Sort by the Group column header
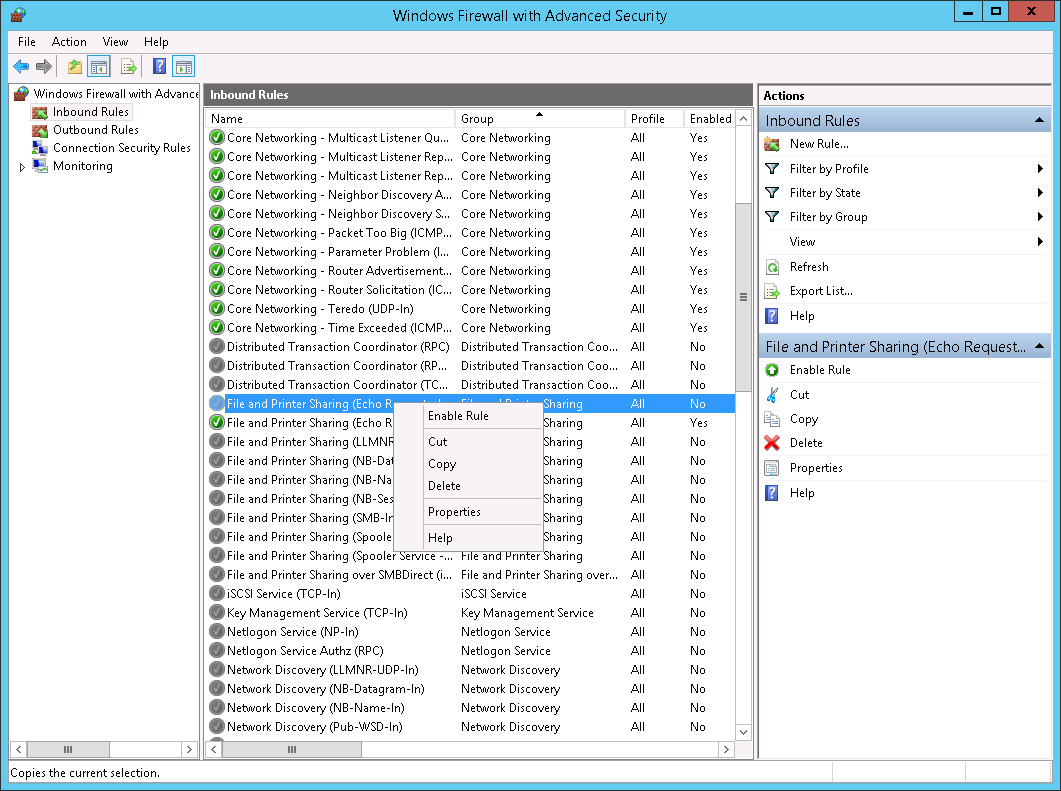The image size is (1061, 791). point(538,118)
